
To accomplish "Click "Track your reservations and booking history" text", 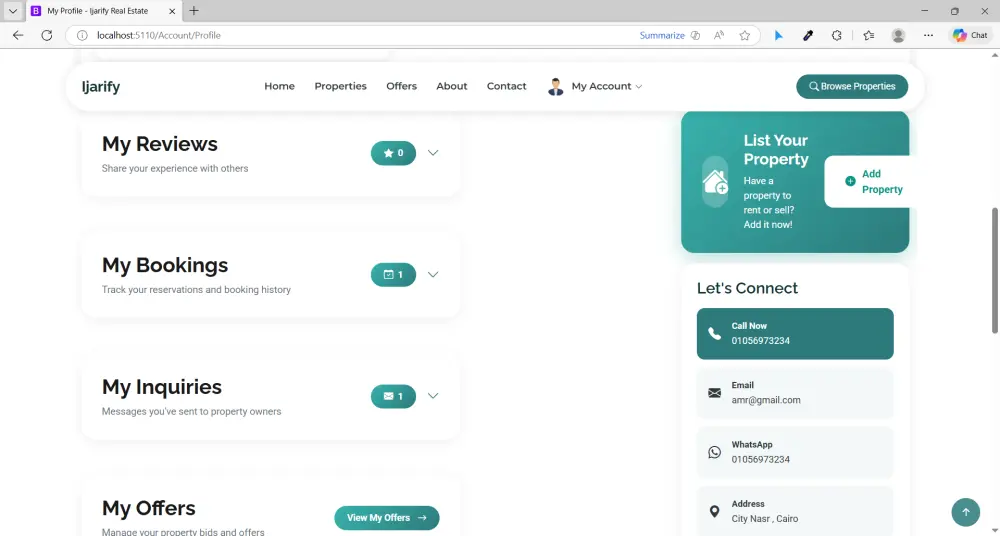I will click(x=196, y=290).
